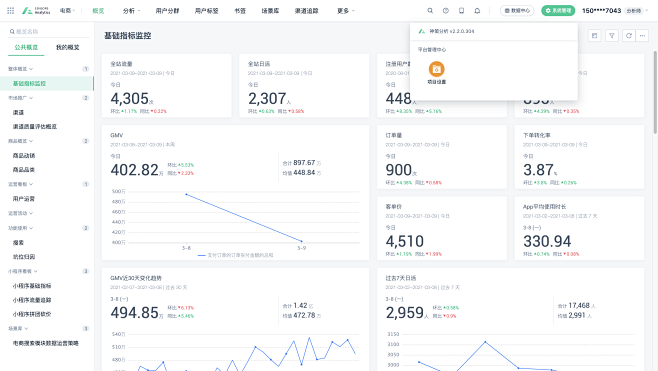Click the 数据中心 button
This screenshot has height=371, width=658.
click(517, 10)
